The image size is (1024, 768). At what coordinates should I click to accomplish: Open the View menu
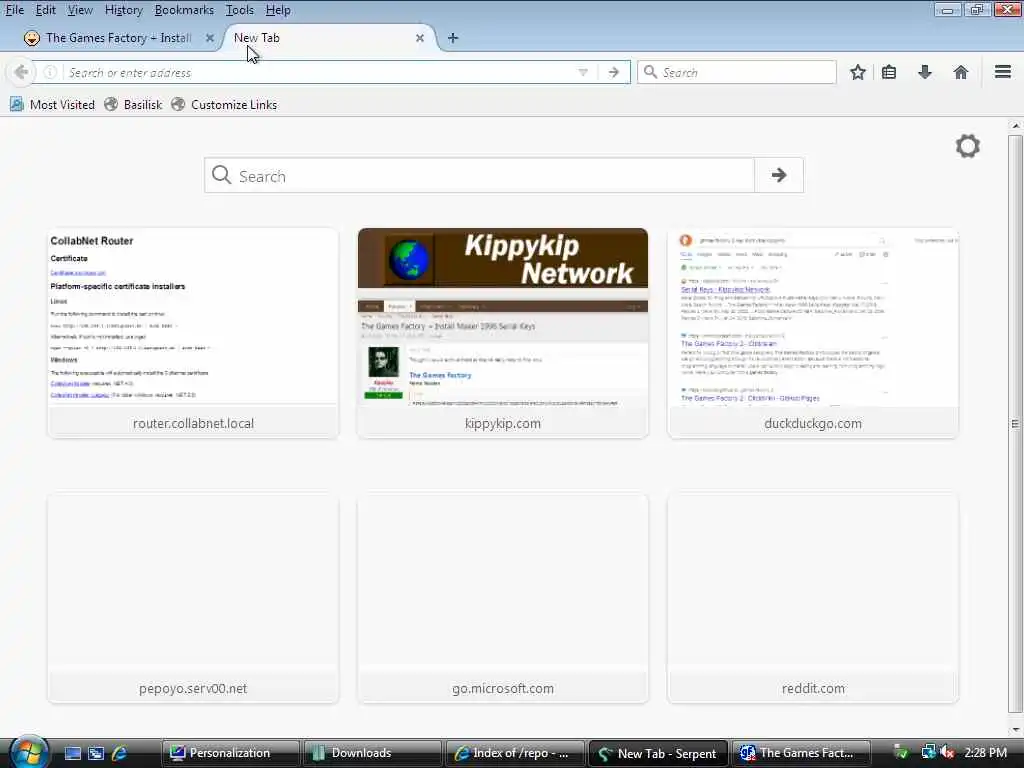coord(80,10)
